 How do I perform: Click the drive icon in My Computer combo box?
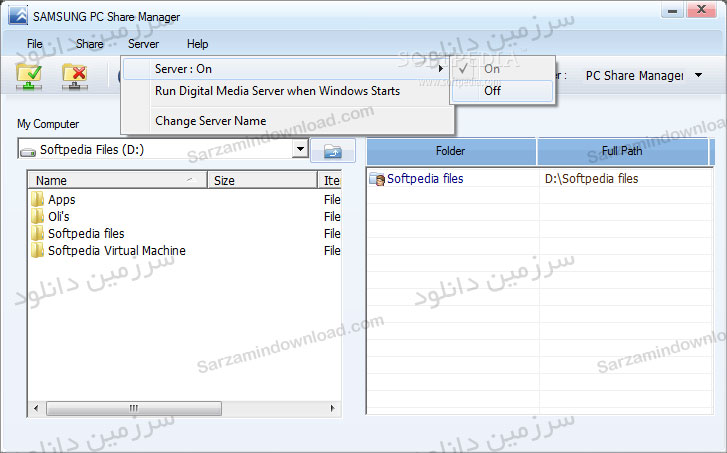[x=28, y=151]
